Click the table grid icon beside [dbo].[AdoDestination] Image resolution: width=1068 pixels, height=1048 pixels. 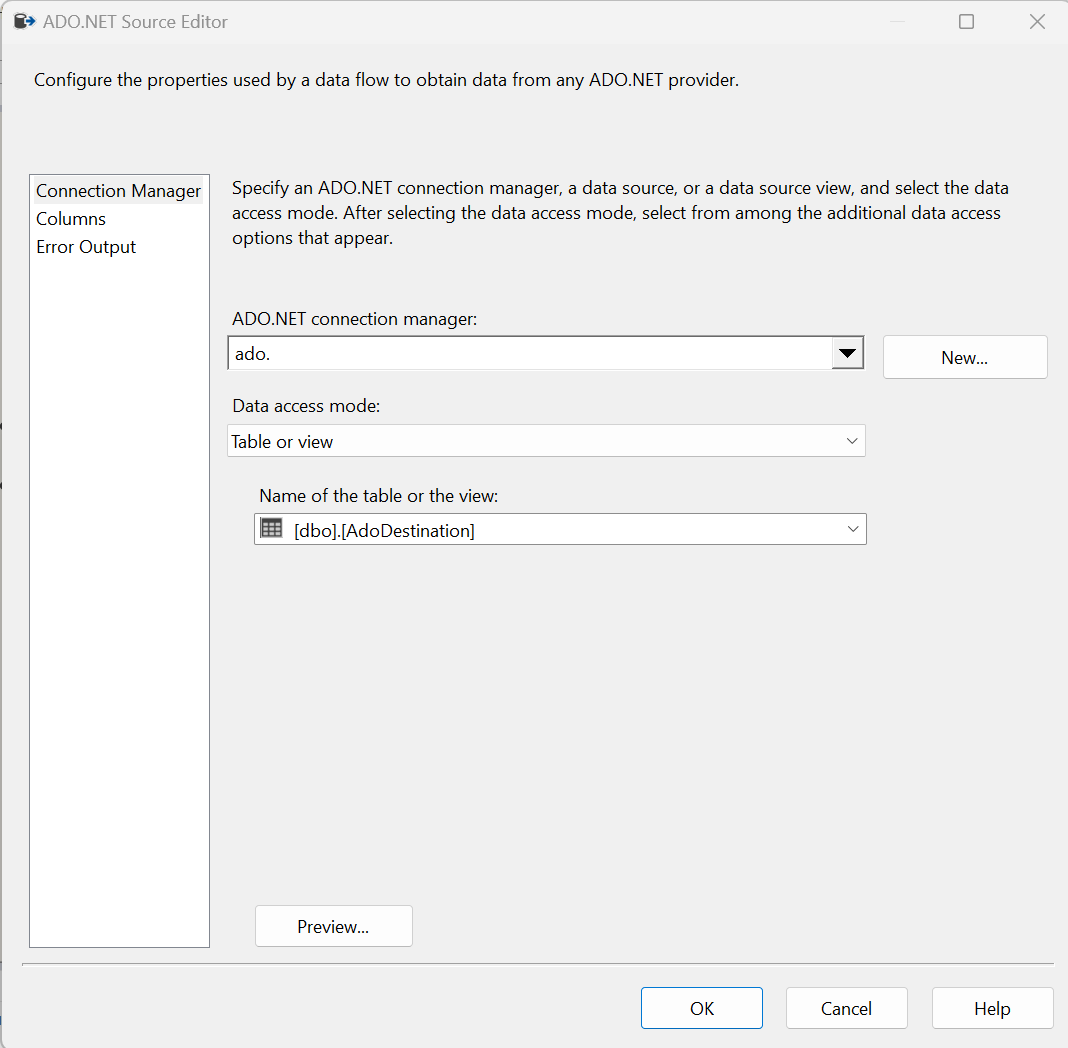pos(271,528)
